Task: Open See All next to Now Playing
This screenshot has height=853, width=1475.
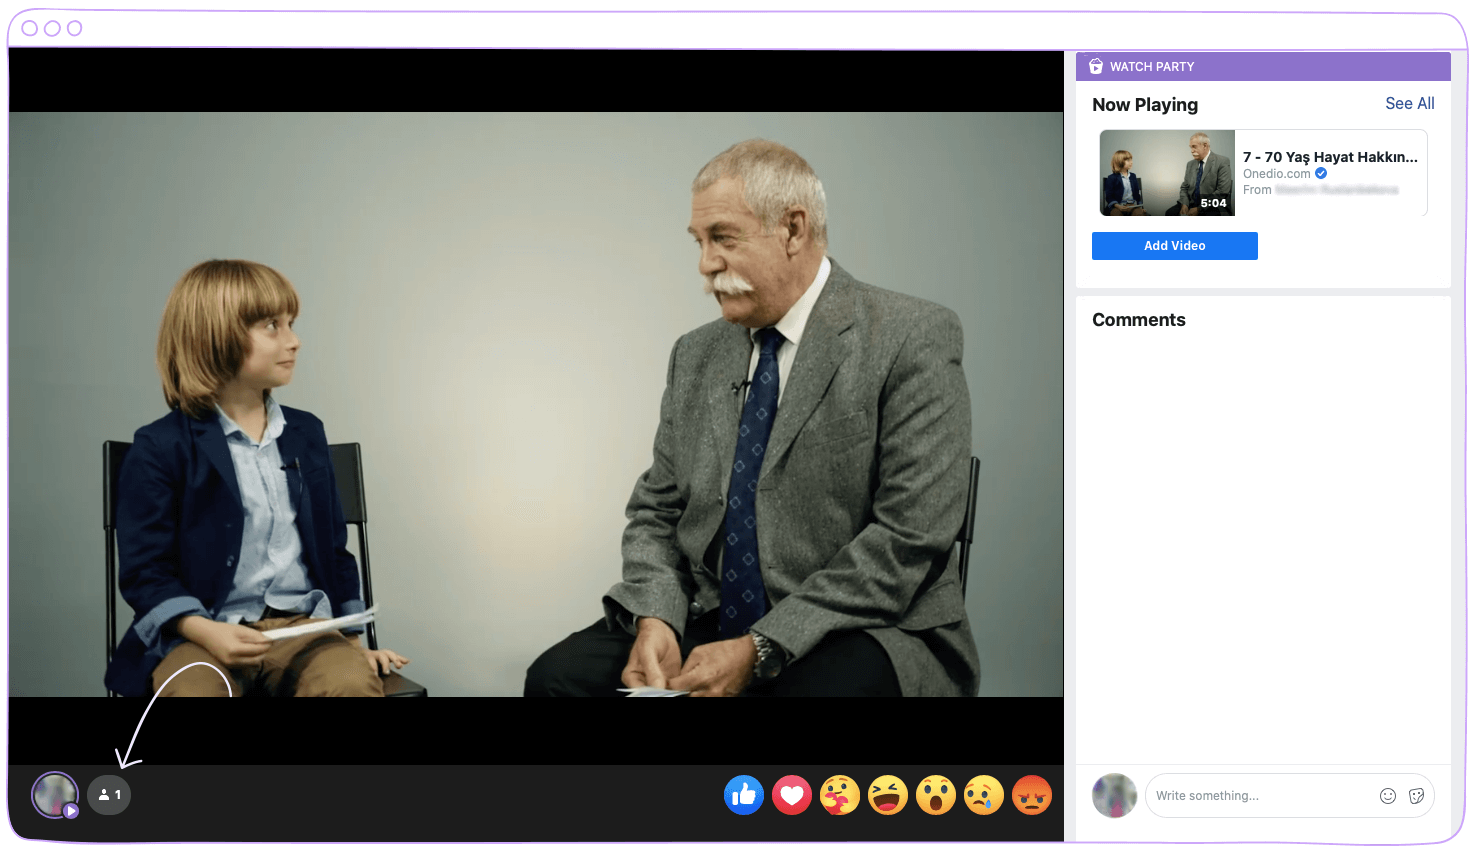Action: [1409, 103]
